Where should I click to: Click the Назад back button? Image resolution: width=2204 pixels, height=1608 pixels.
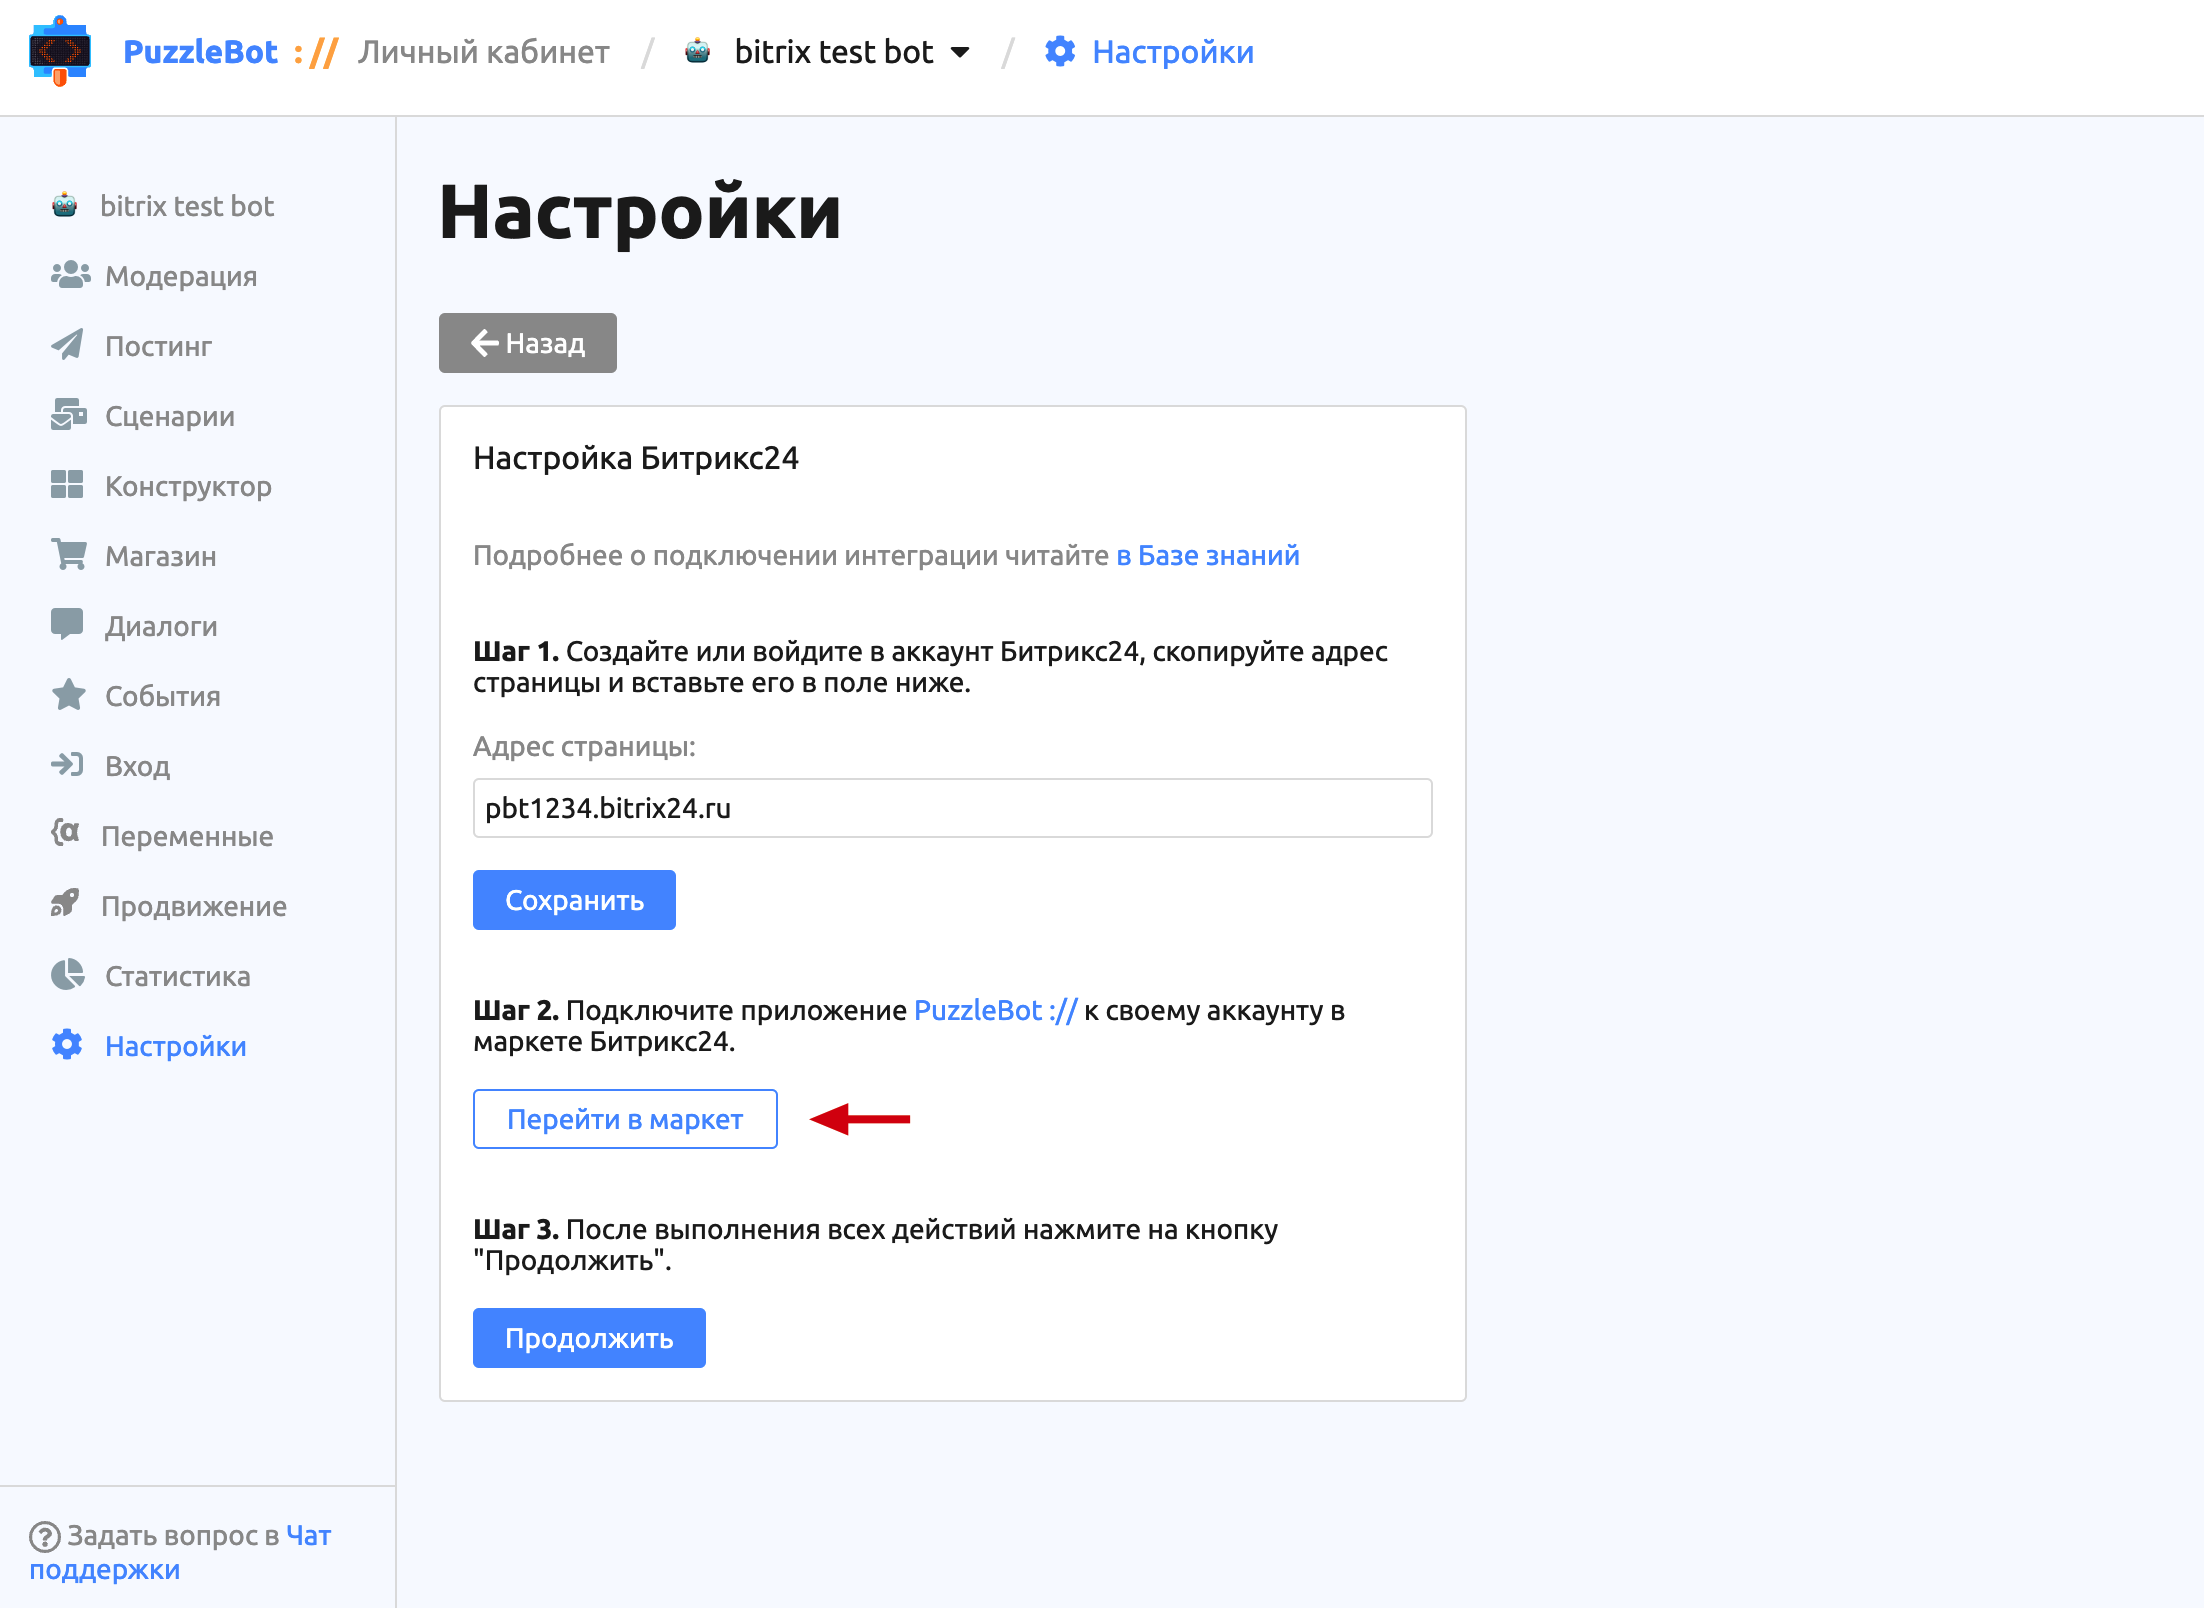tap(528, 343)
